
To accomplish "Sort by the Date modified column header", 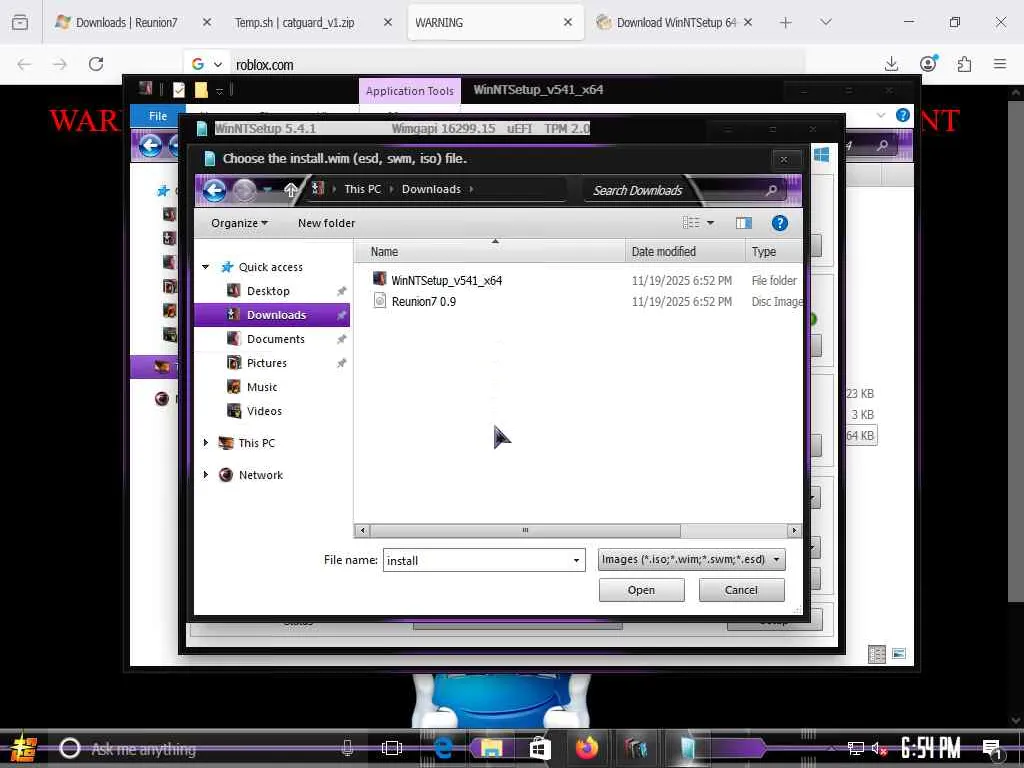I will [x=685, y=251].
